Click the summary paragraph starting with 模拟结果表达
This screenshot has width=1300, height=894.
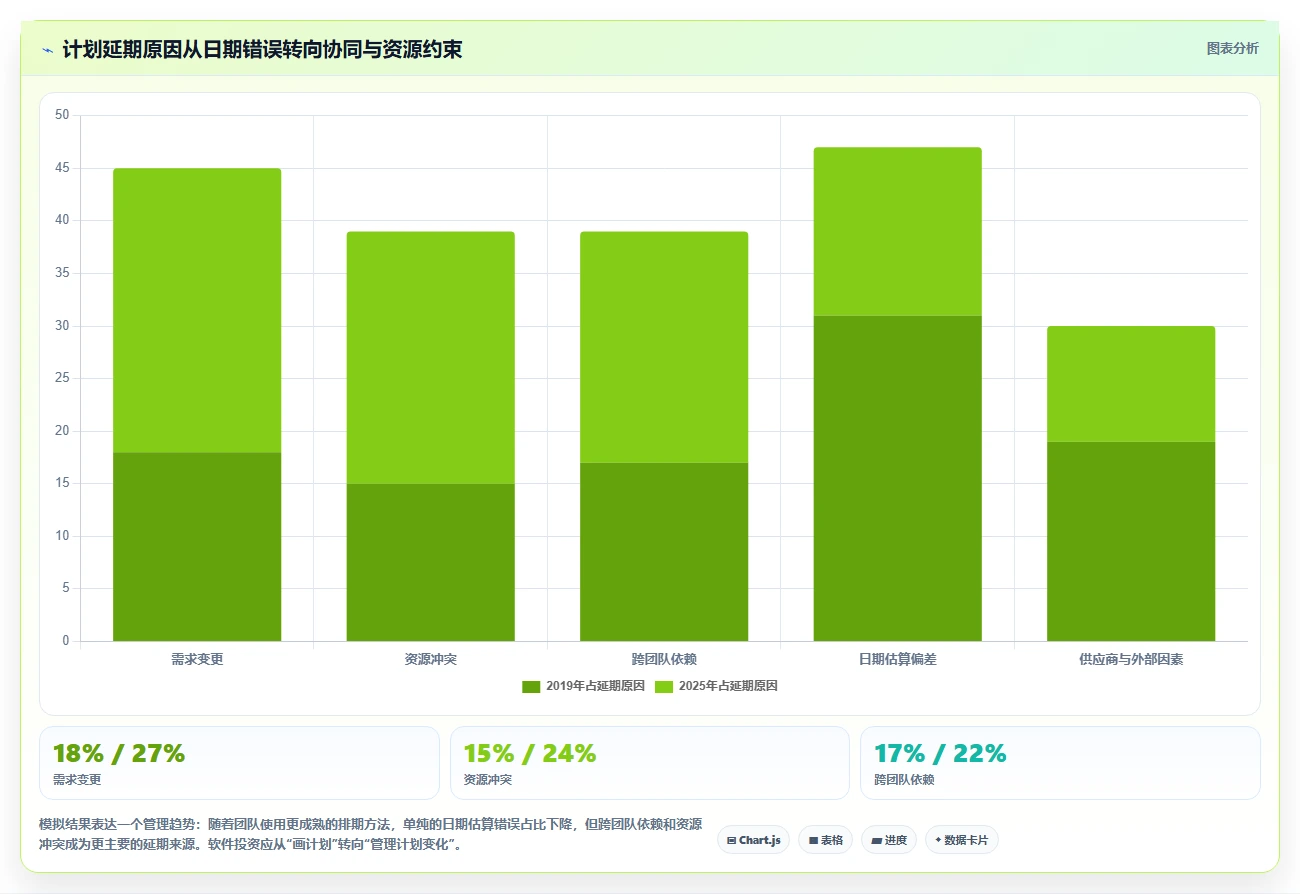[370, 834]
